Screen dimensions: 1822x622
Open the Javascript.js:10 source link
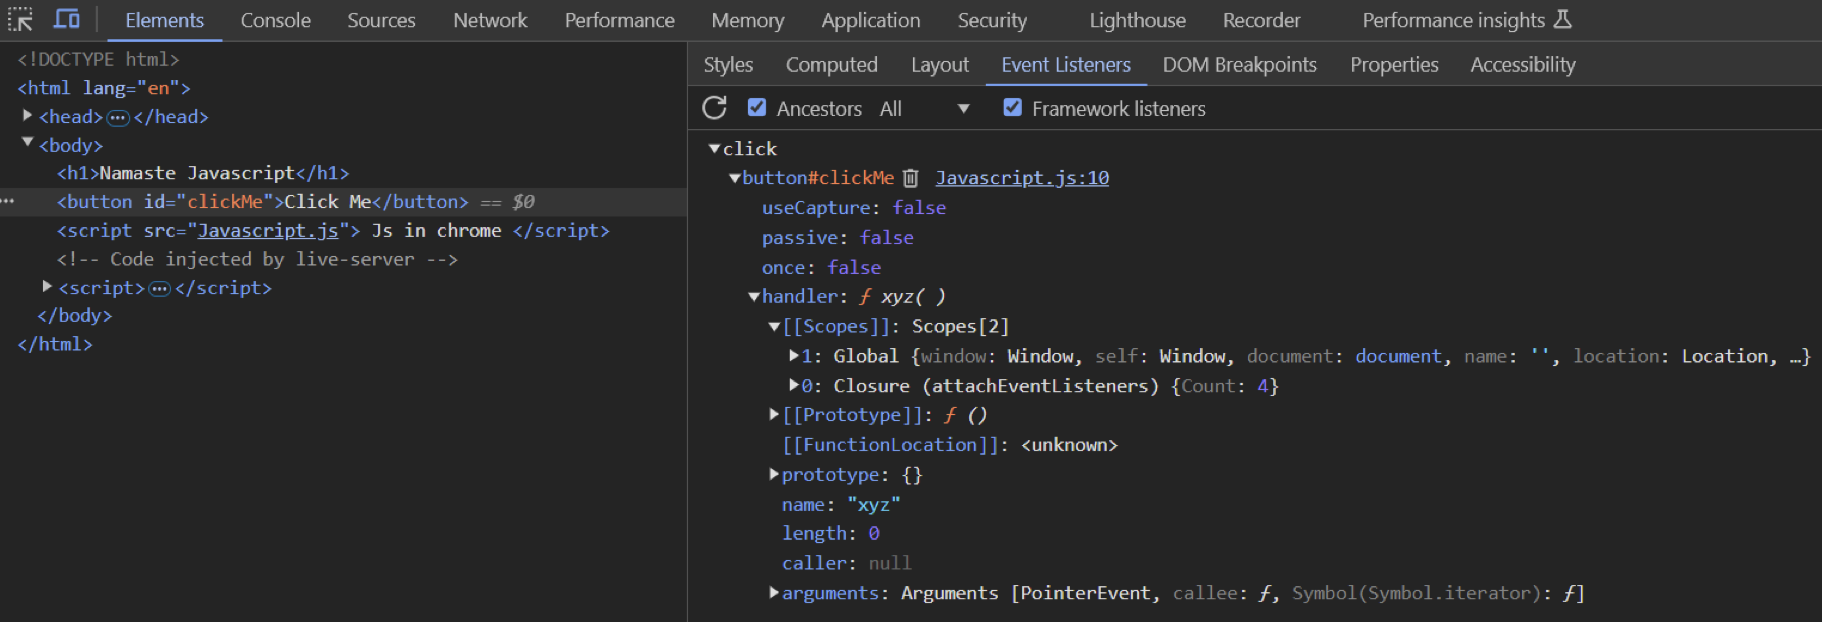pos(1022,178)
